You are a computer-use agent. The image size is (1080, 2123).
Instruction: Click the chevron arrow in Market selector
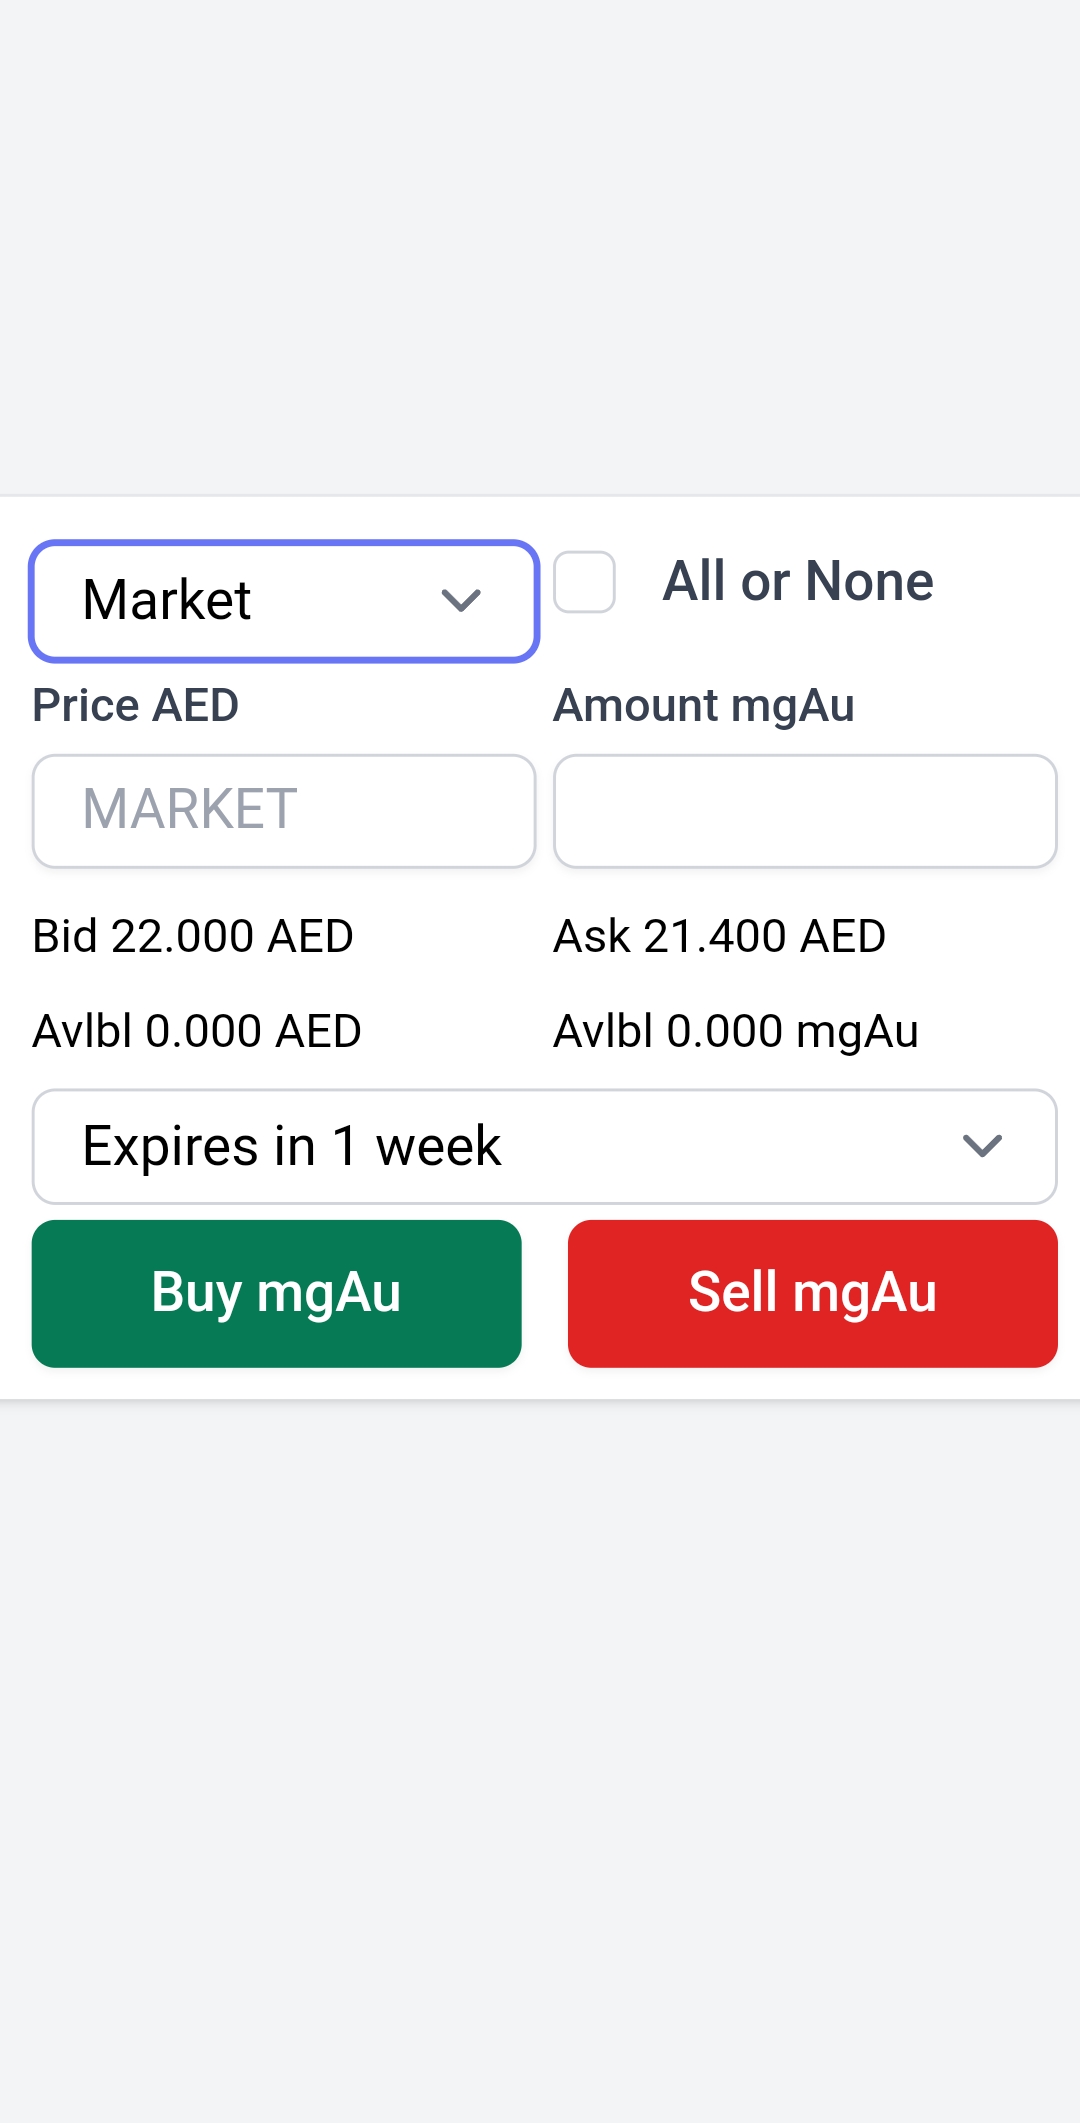[461, 601]
